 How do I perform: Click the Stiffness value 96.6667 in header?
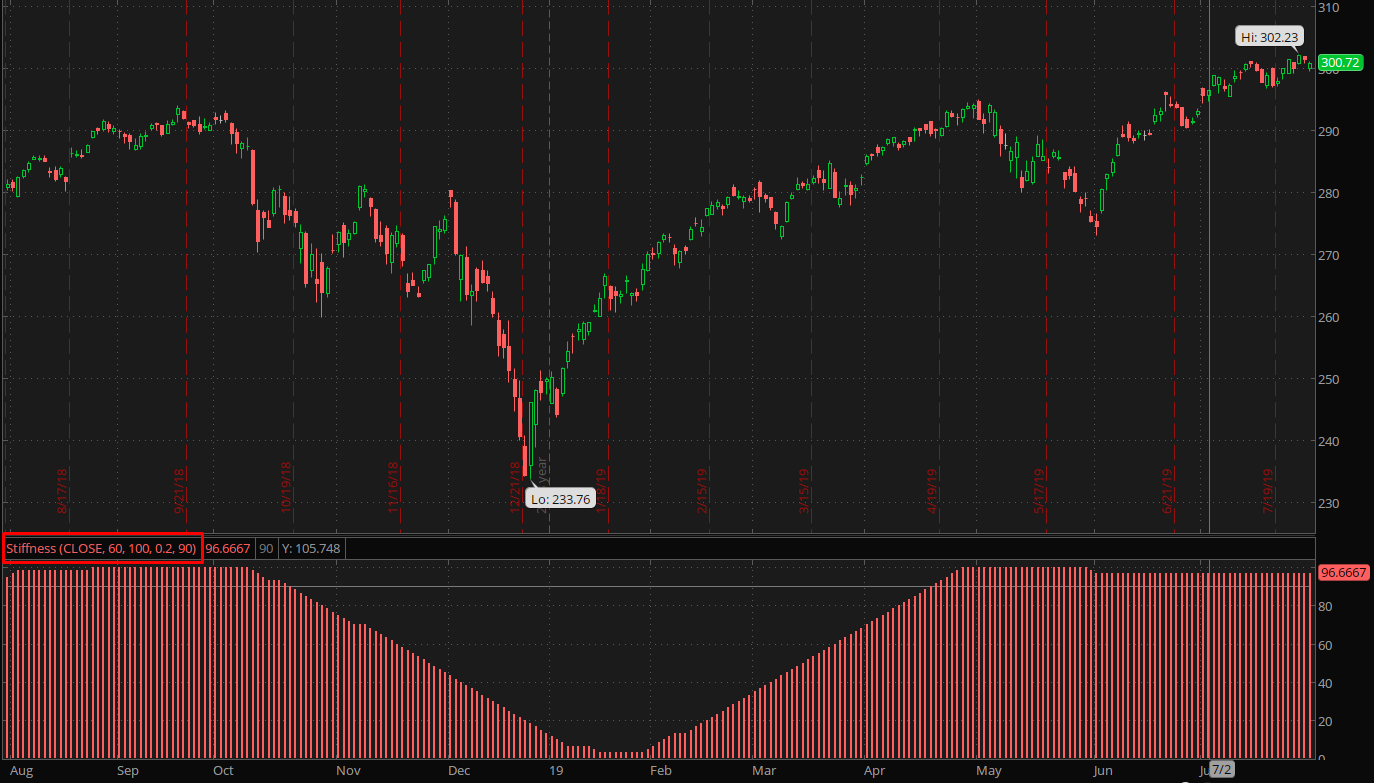click(228, 549)
